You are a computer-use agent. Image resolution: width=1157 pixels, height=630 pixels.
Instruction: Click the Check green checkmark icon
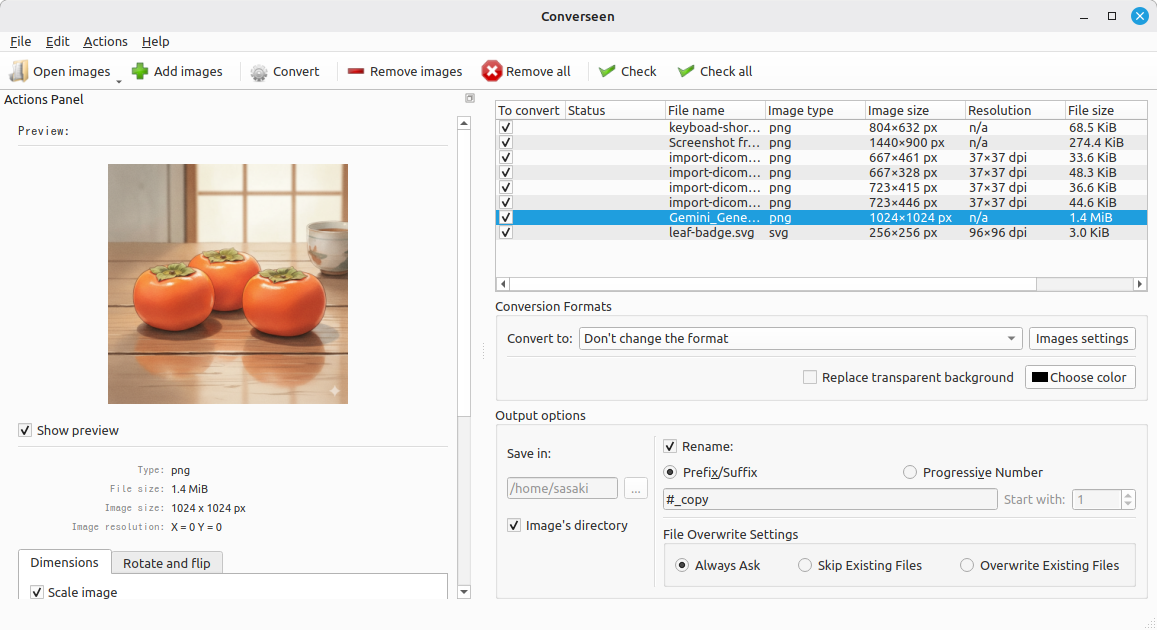pos(607,71)
